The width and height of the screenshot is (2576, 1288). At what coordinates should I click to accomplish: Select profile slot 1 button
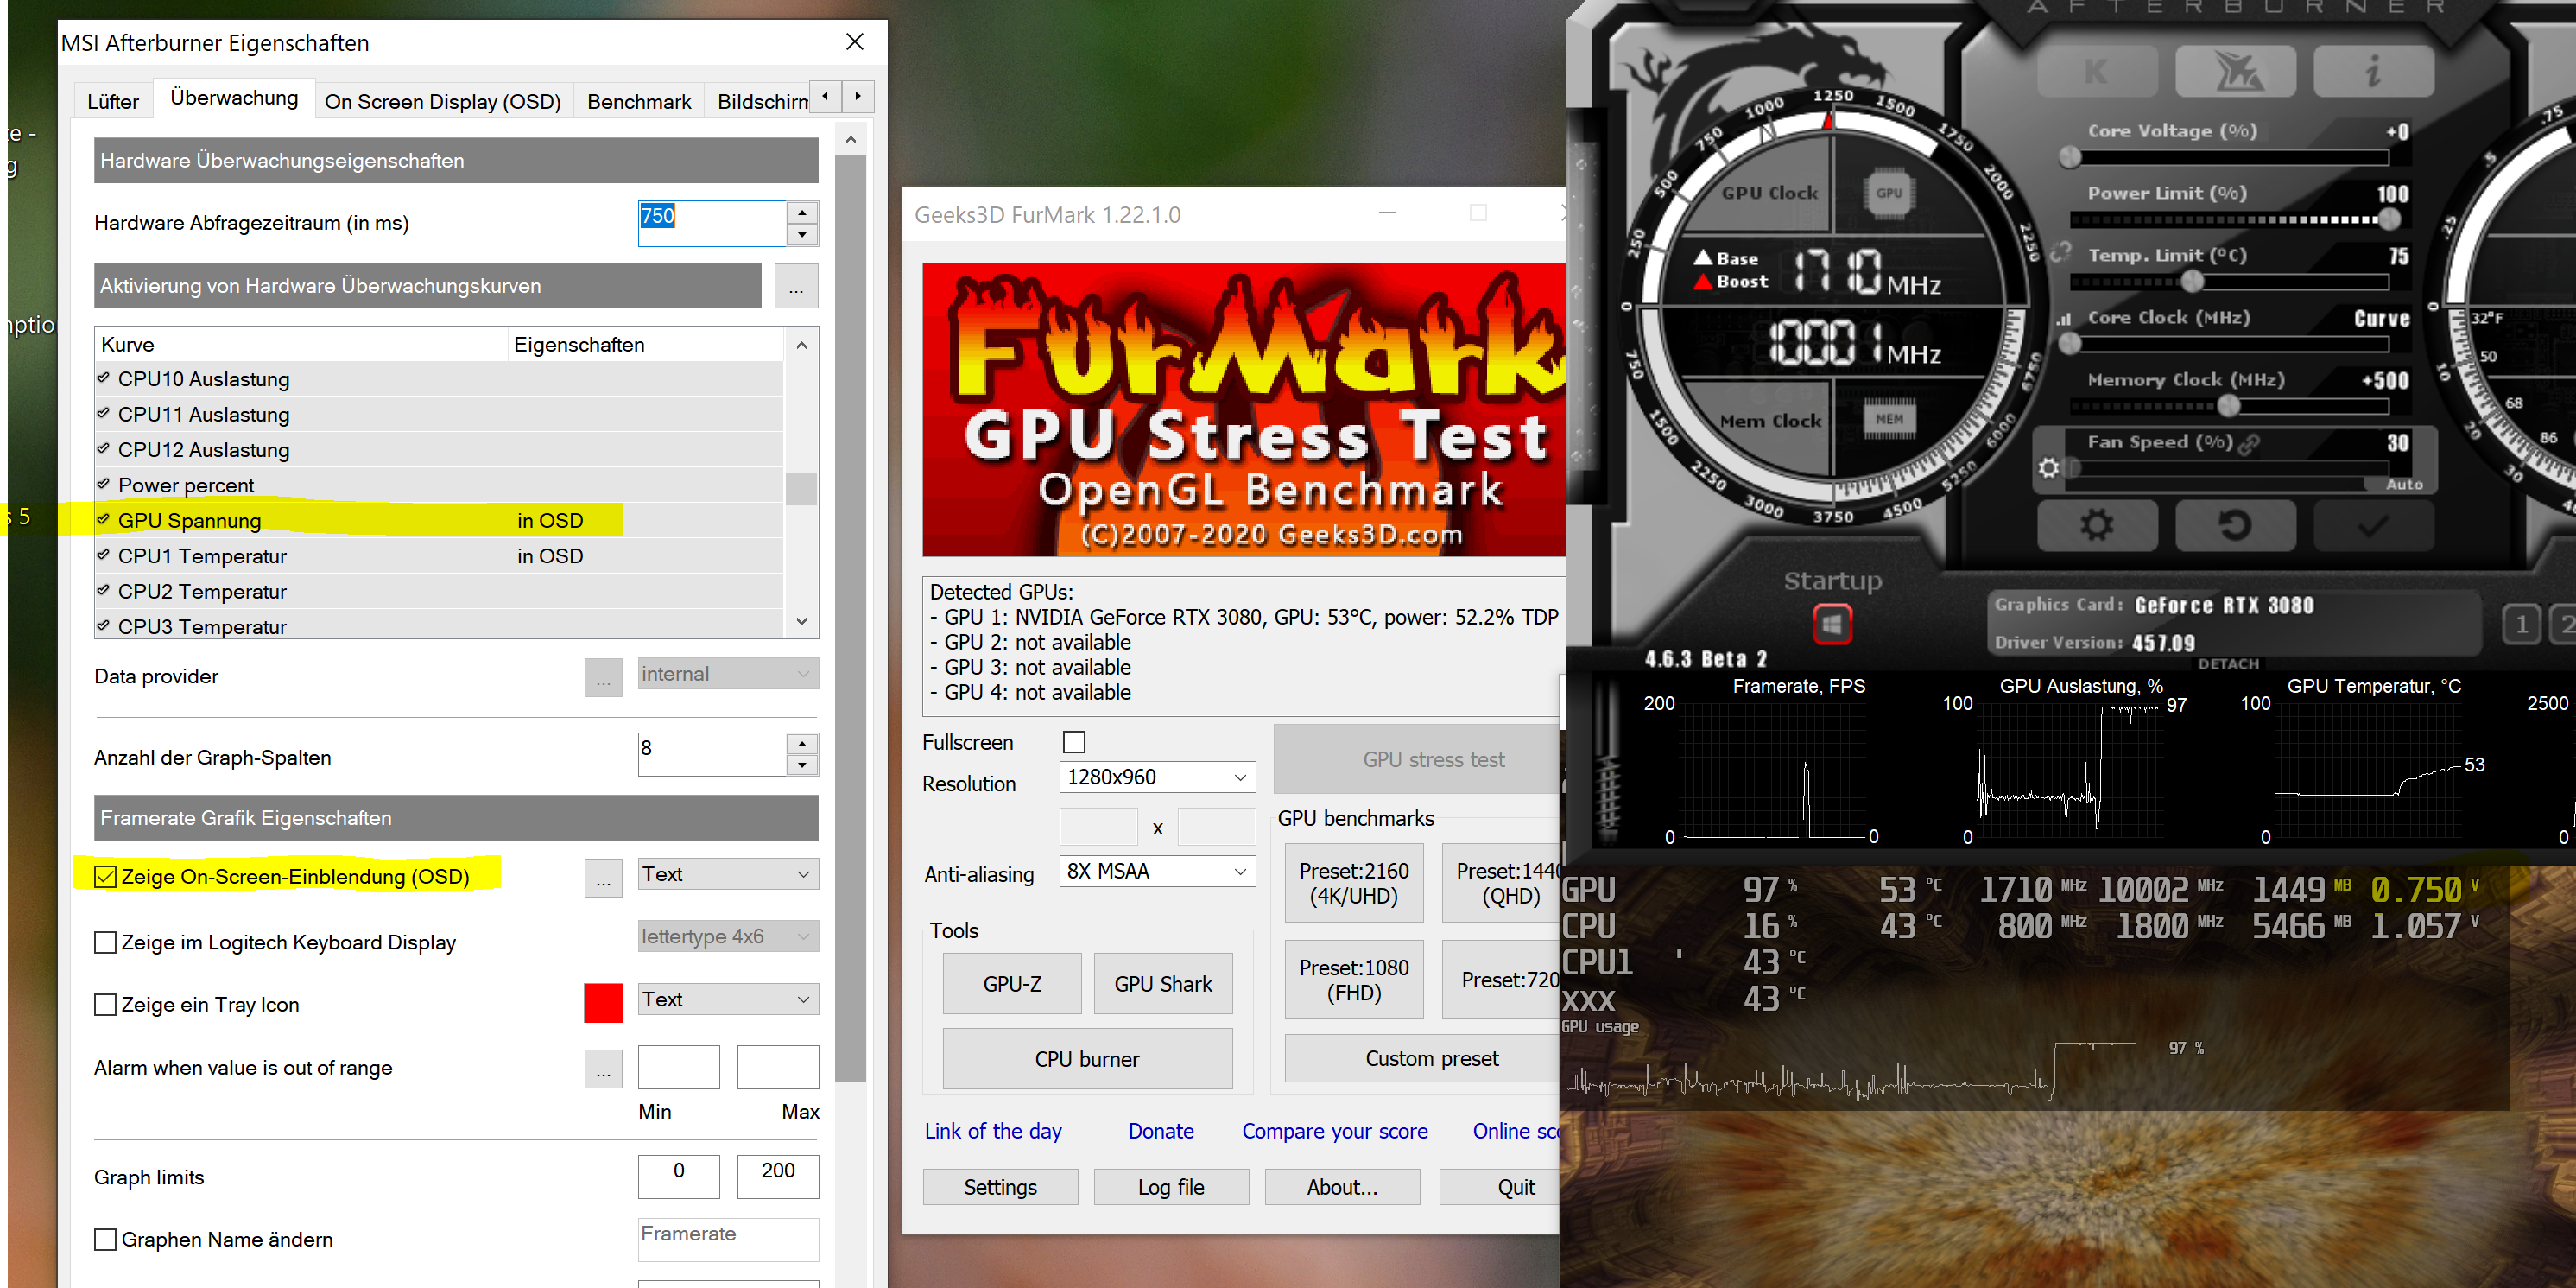point(2521,625)
